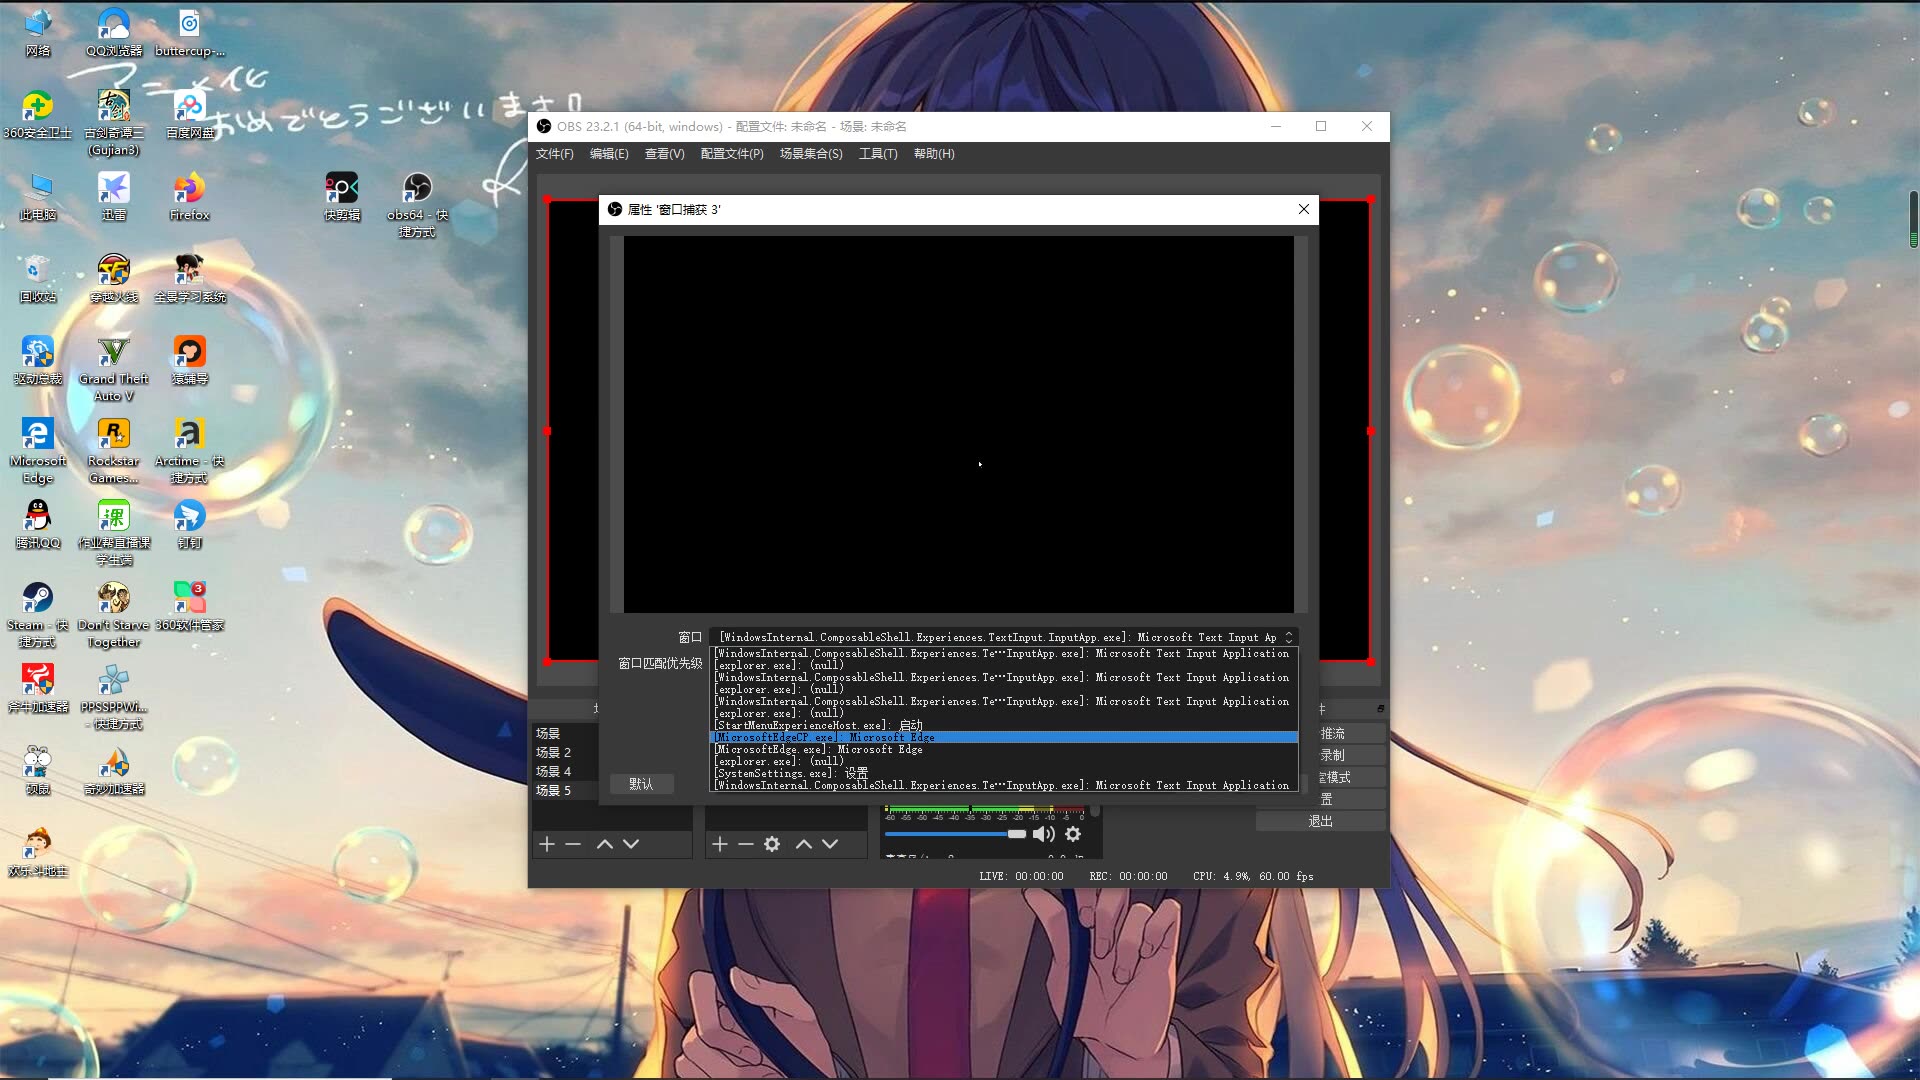1920x1080 pixels.
Task: Move scene up with the arrow under the scene list
Action: [x=605, y=844]
